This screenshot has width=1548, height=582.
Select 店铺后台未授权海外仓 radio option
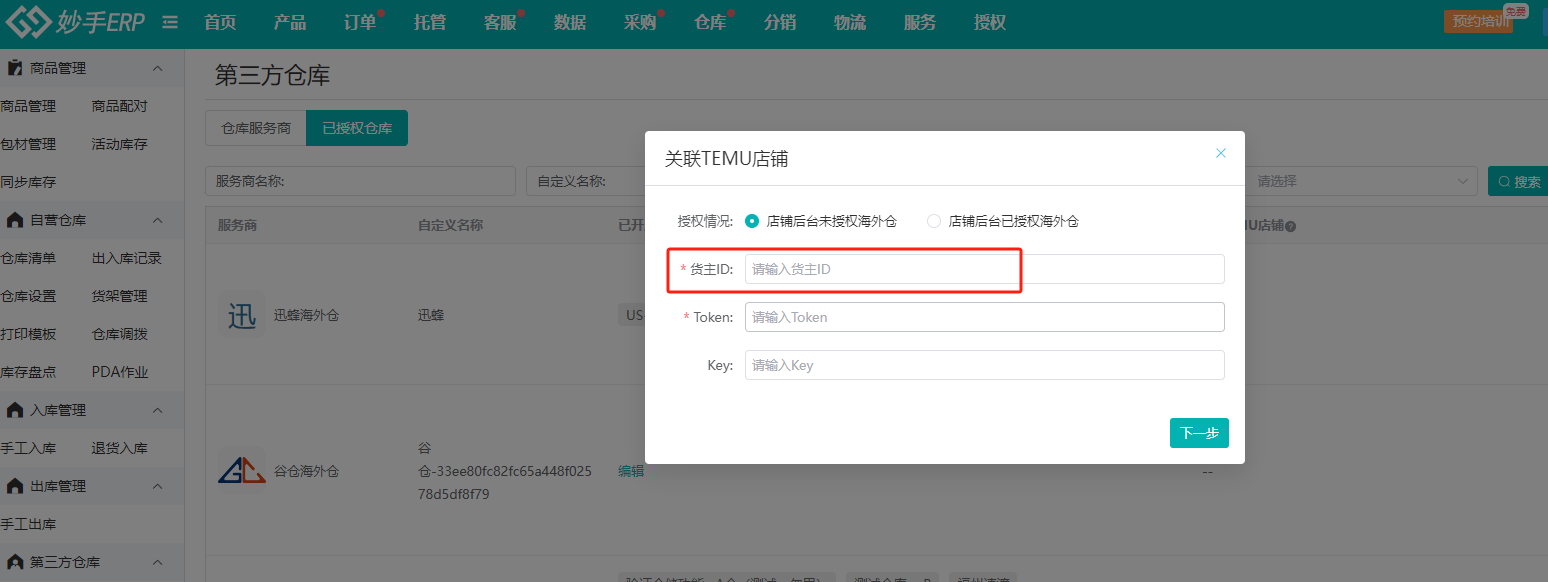[x=752, y=221]
